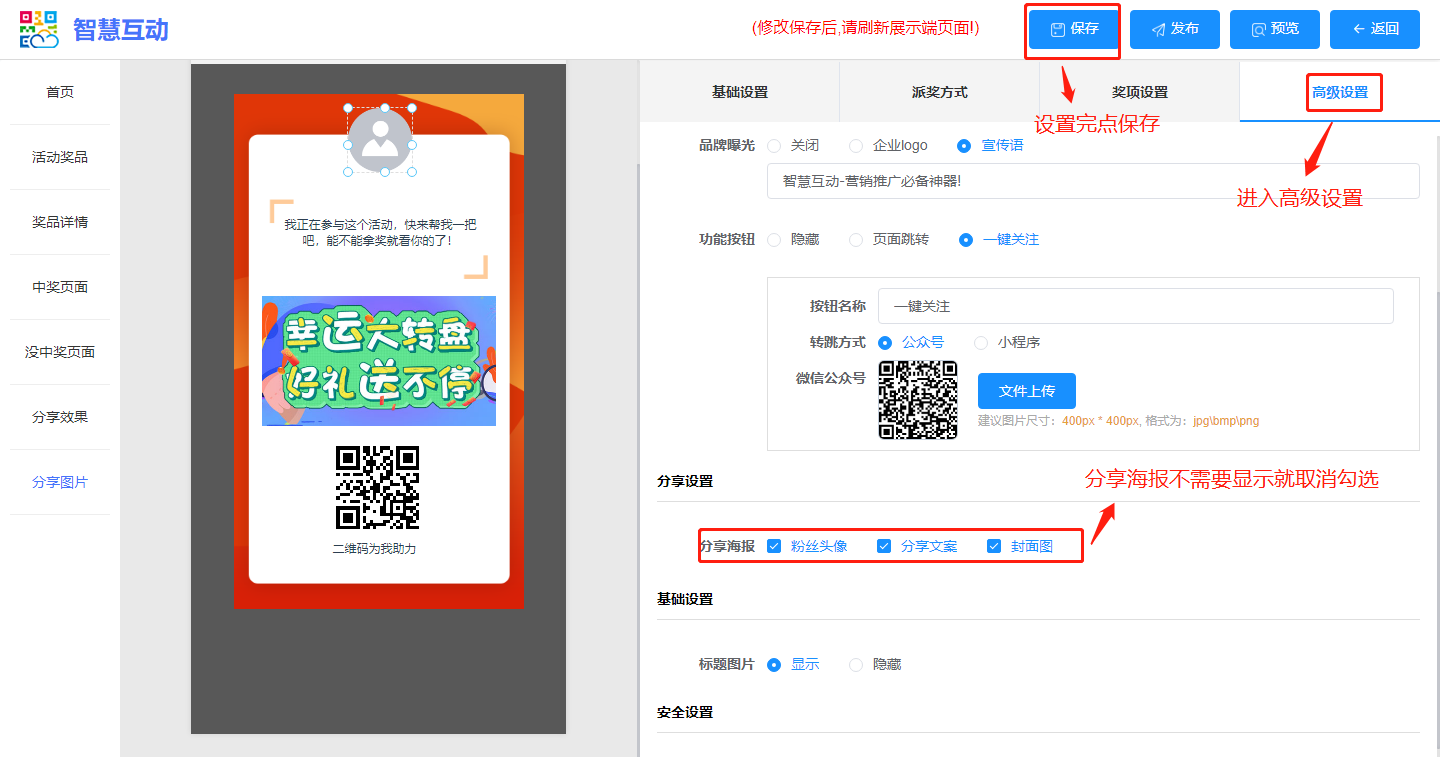Click the 返回 back arrow button
This screenshot has height=757, width=1440.
[x=1374, y=30]
